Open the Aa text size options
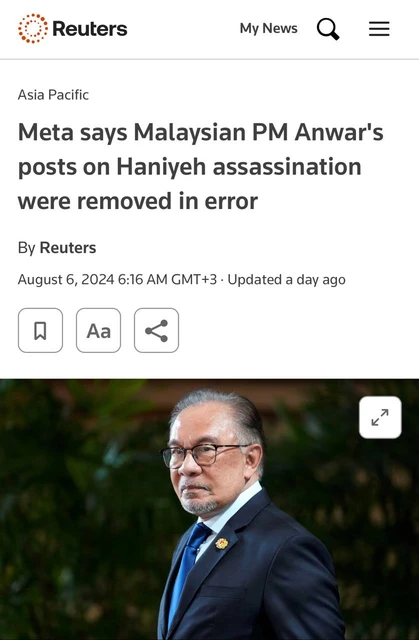This screenshot has height=640, width=419. 98,330
